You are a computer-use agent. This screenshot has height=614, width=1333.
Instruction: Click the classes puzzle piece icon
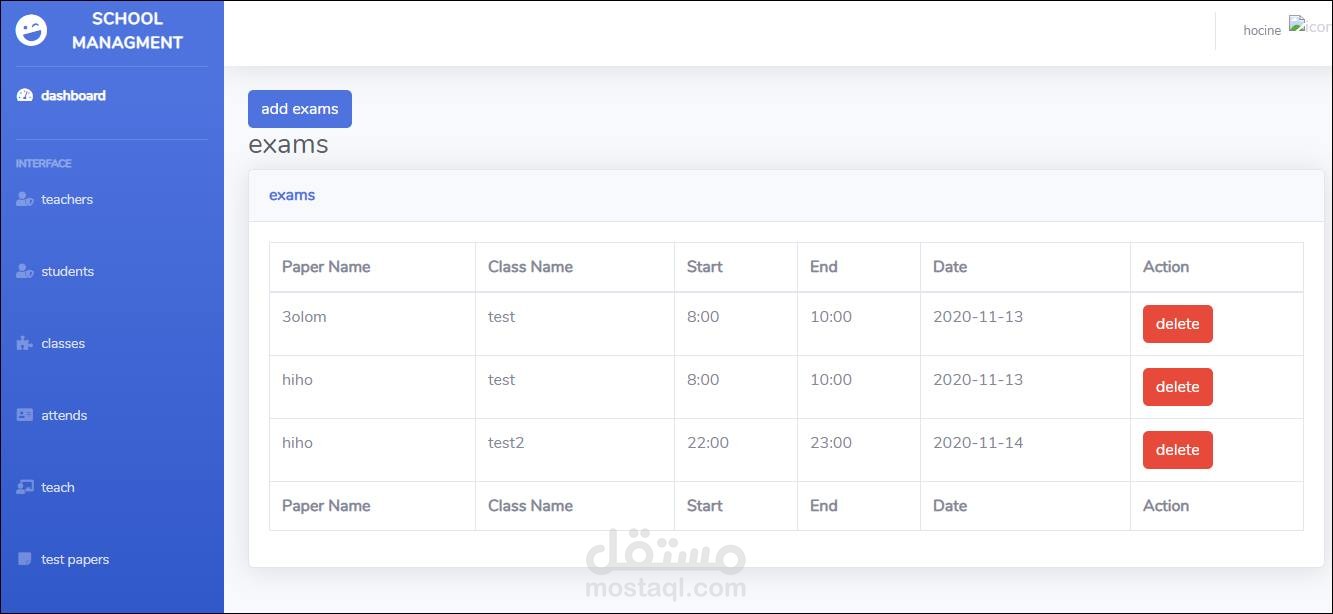pos(25,344)
